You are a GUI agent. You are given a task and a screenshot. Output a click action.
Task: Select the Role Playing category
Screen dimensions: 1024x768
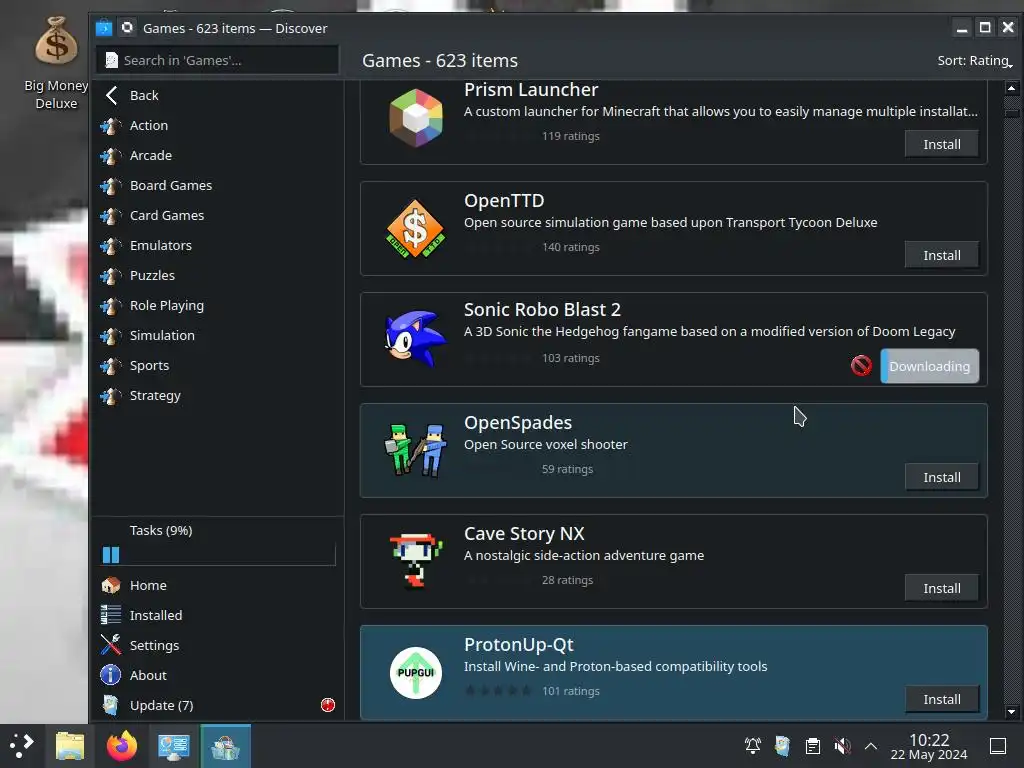217,306
